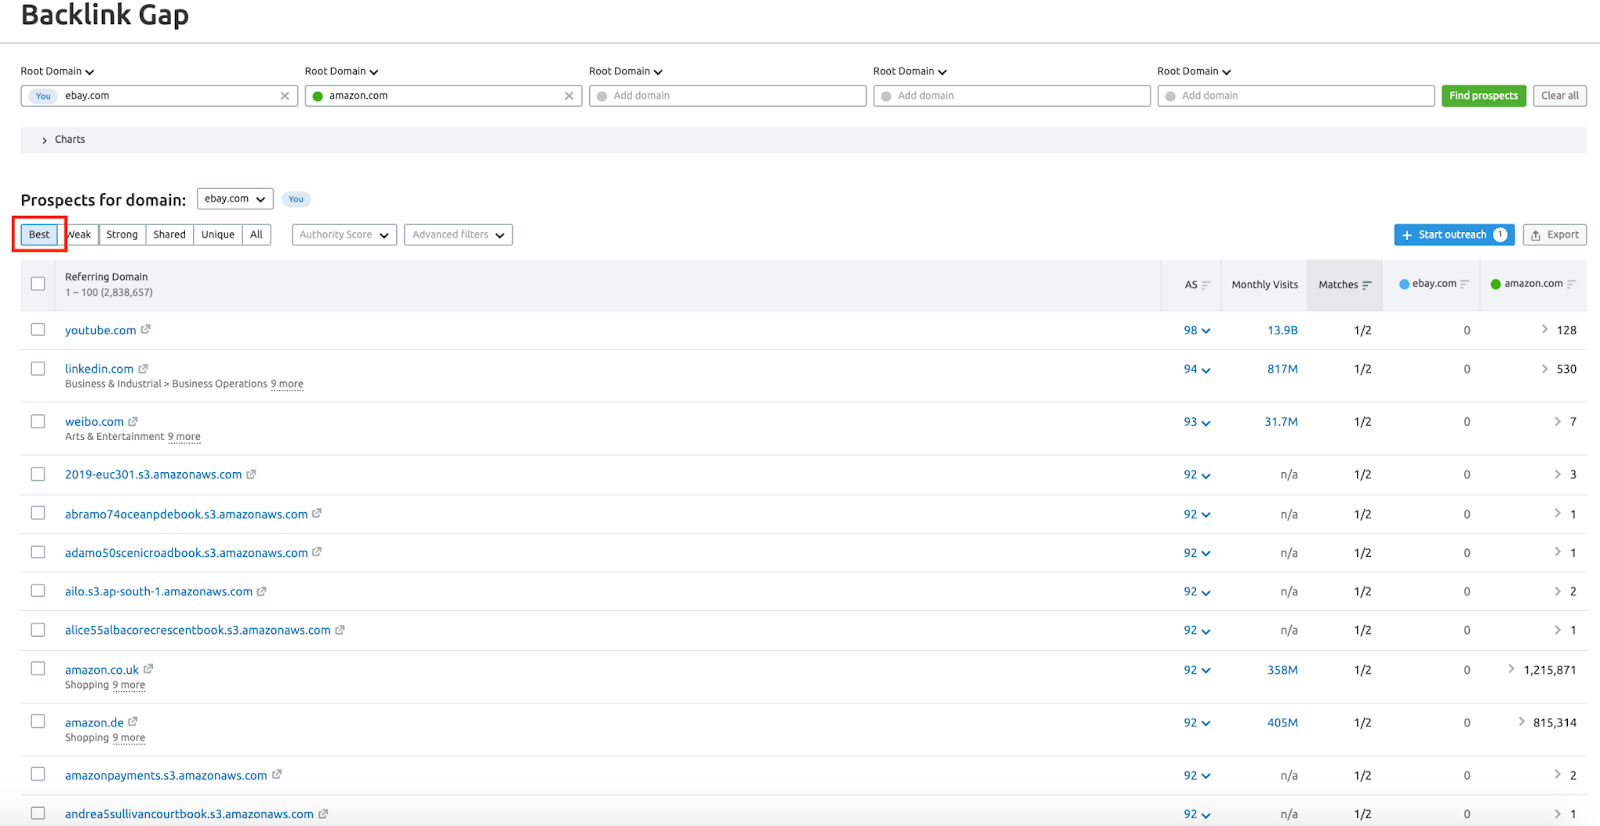
Task: Click the Matches column sort icon
Action: (1367, 285)
